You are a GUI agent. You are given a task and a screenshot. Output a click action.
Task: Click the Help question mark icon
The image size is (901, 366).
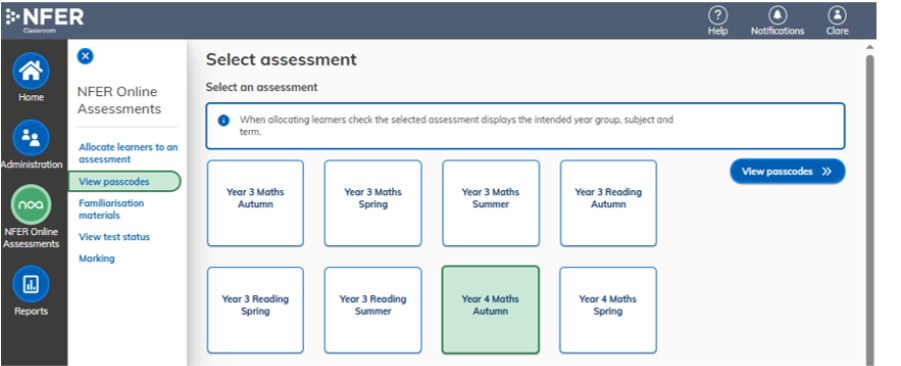[x=717, y=15]
